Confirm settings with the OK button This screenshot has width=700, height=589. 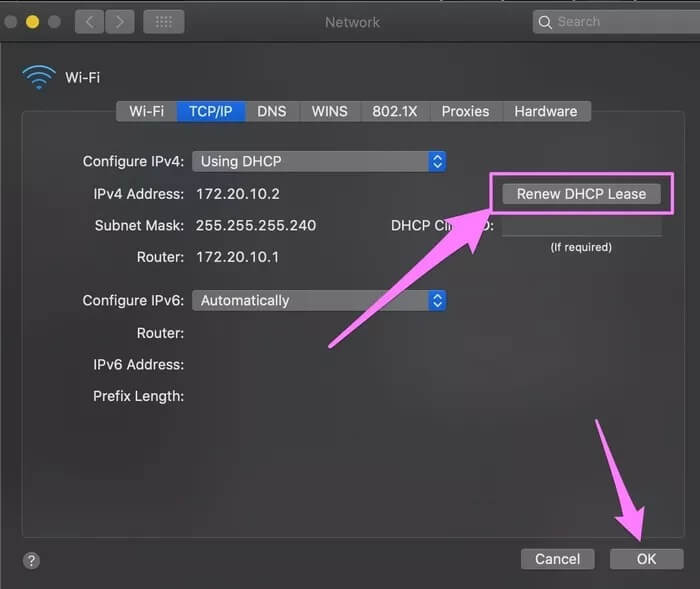coord(646,559)
